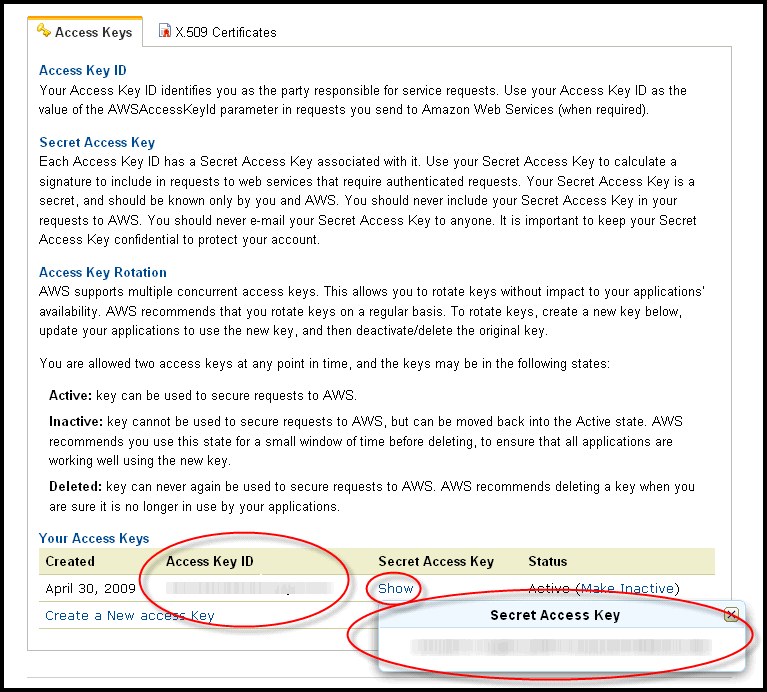Click the blurred secret key in popup
767x692 pixels.
tap(561, 647)
